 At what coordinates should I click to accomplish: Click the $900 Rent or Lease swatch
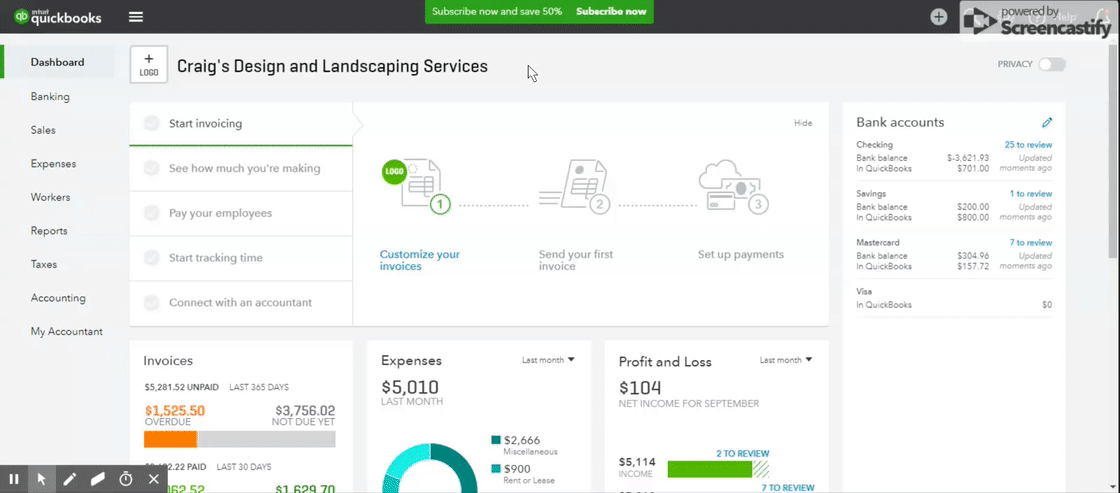click(496, 469)
